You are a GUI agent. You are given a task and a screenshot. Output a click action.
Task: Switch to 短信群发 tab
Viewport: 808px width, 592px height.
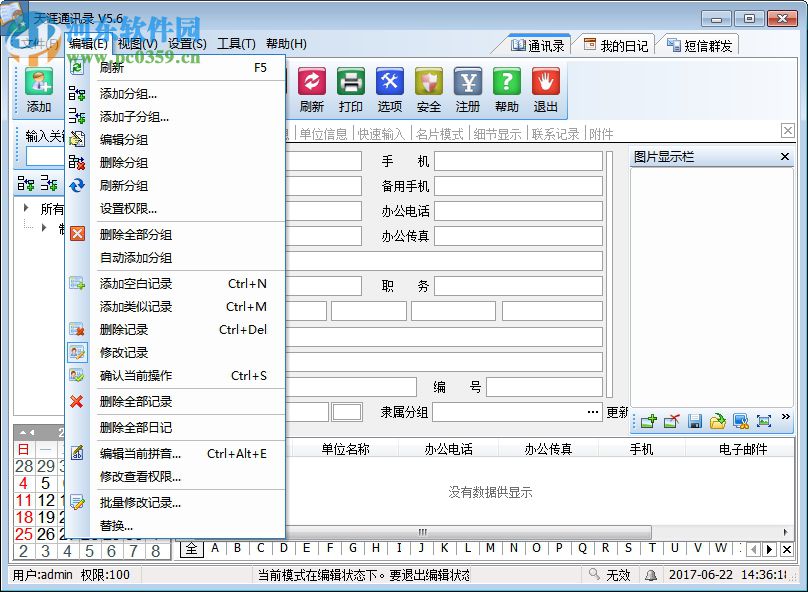pyautogui.click(x=699, y=46)
